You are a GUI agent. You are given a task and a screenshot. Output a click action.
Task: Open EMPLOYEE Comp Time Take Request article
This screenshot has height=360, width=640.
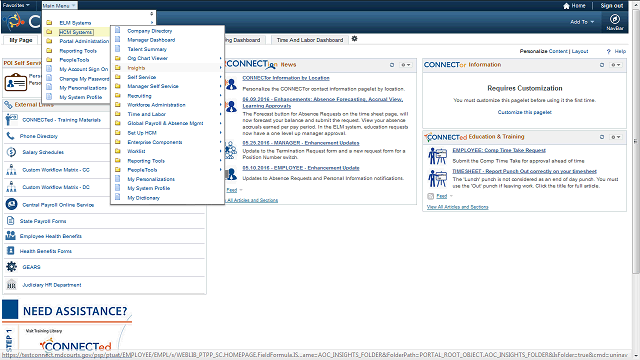499,150
